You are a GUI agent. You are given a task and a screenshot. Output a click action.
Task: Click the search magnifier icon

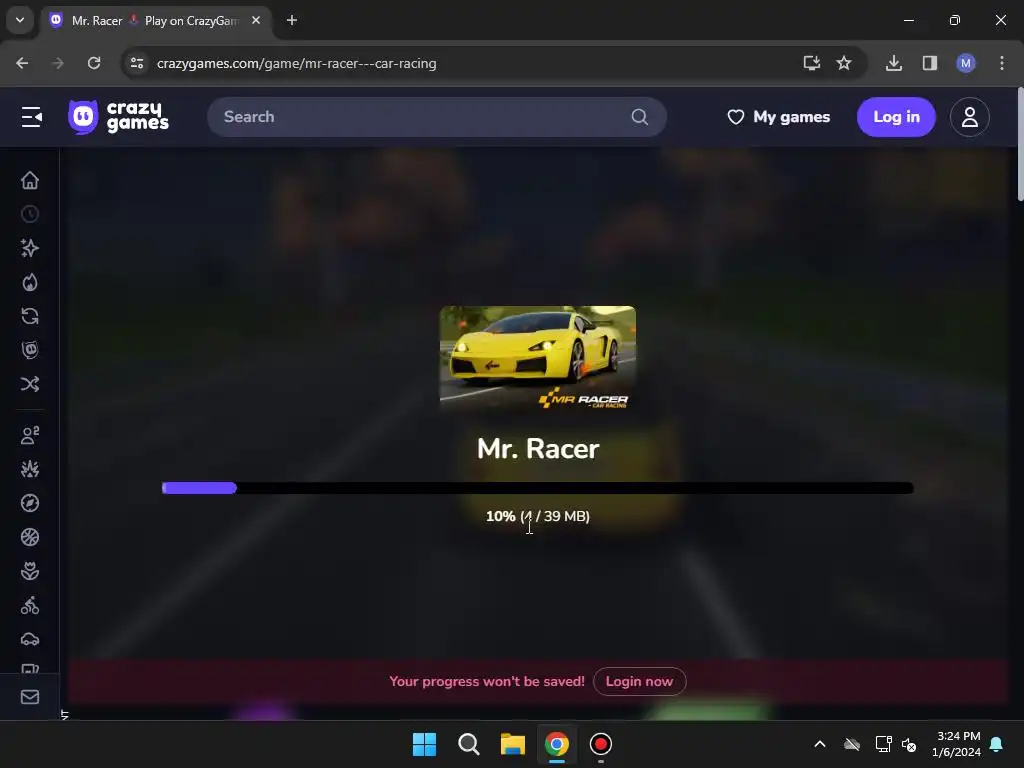pyautogui.click(x=640, y=117)
